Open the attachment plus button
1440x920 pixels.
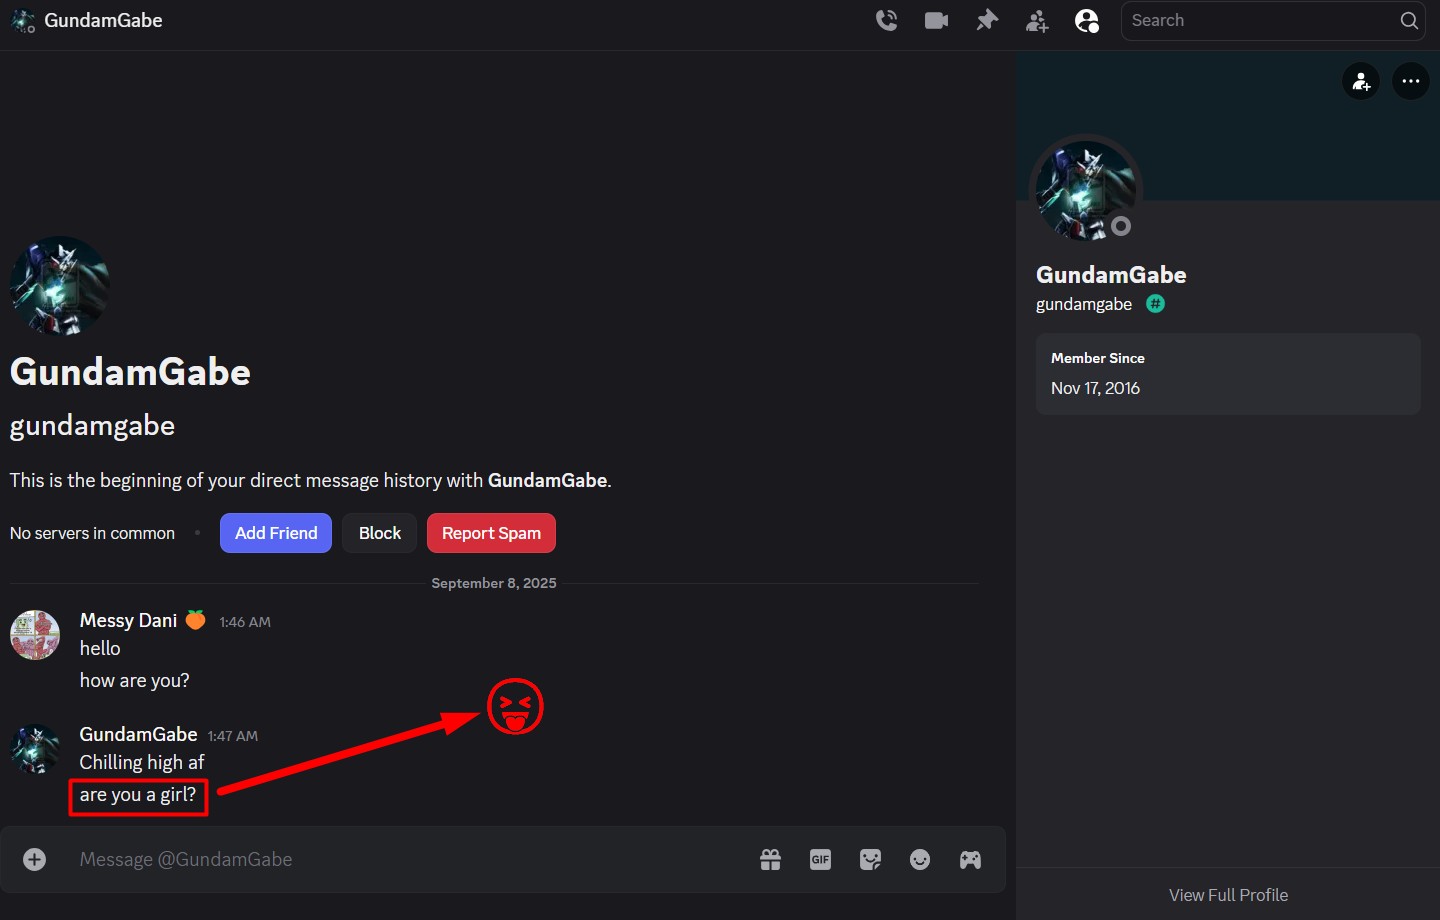(35, 859)
